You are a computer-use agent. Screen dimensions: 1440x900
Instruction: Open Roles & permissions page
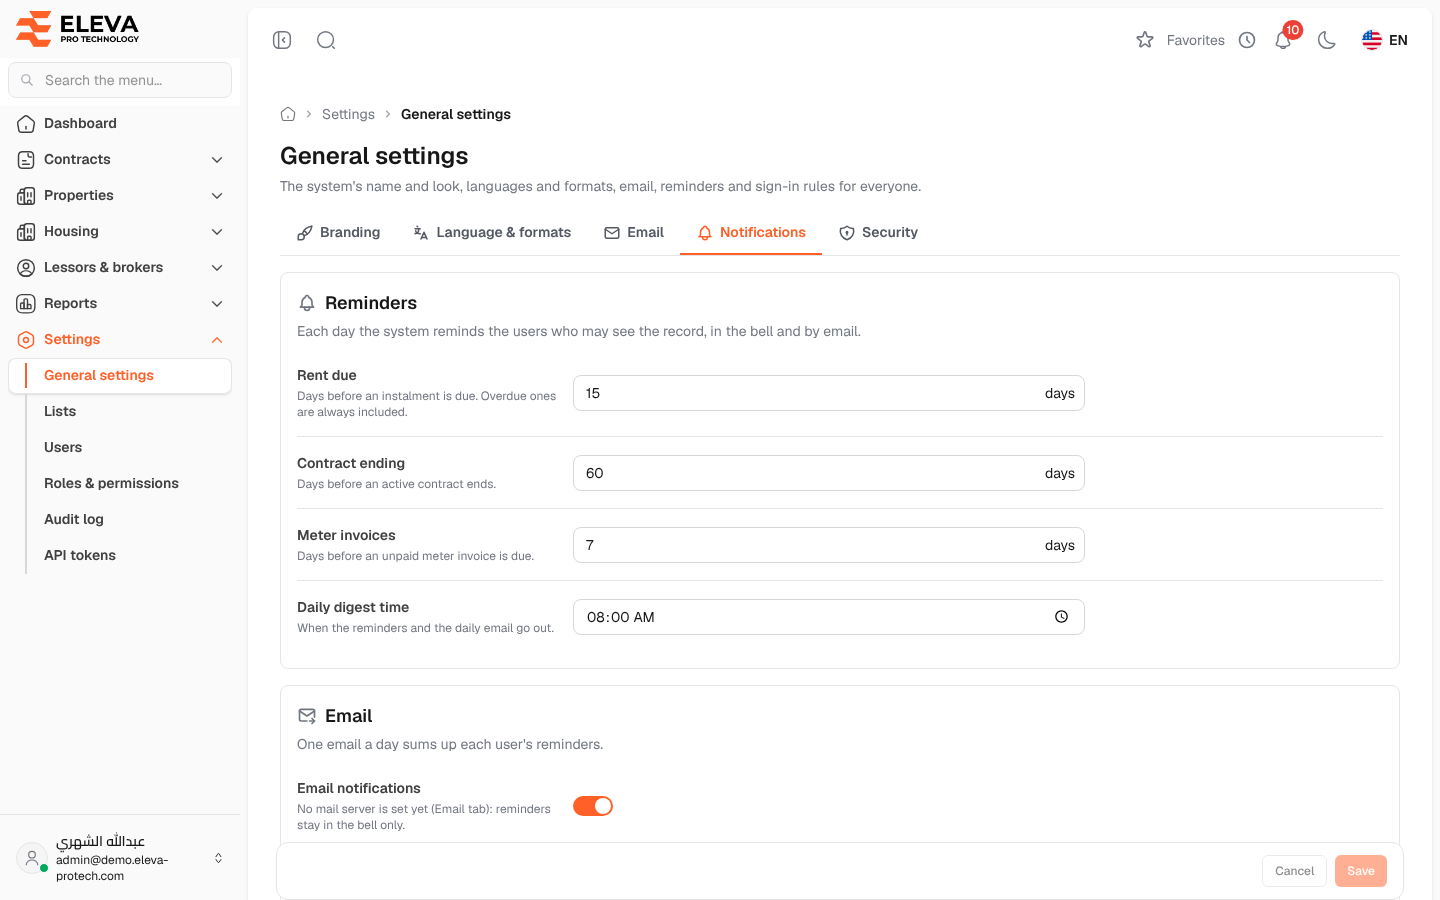tap(130, 483)
